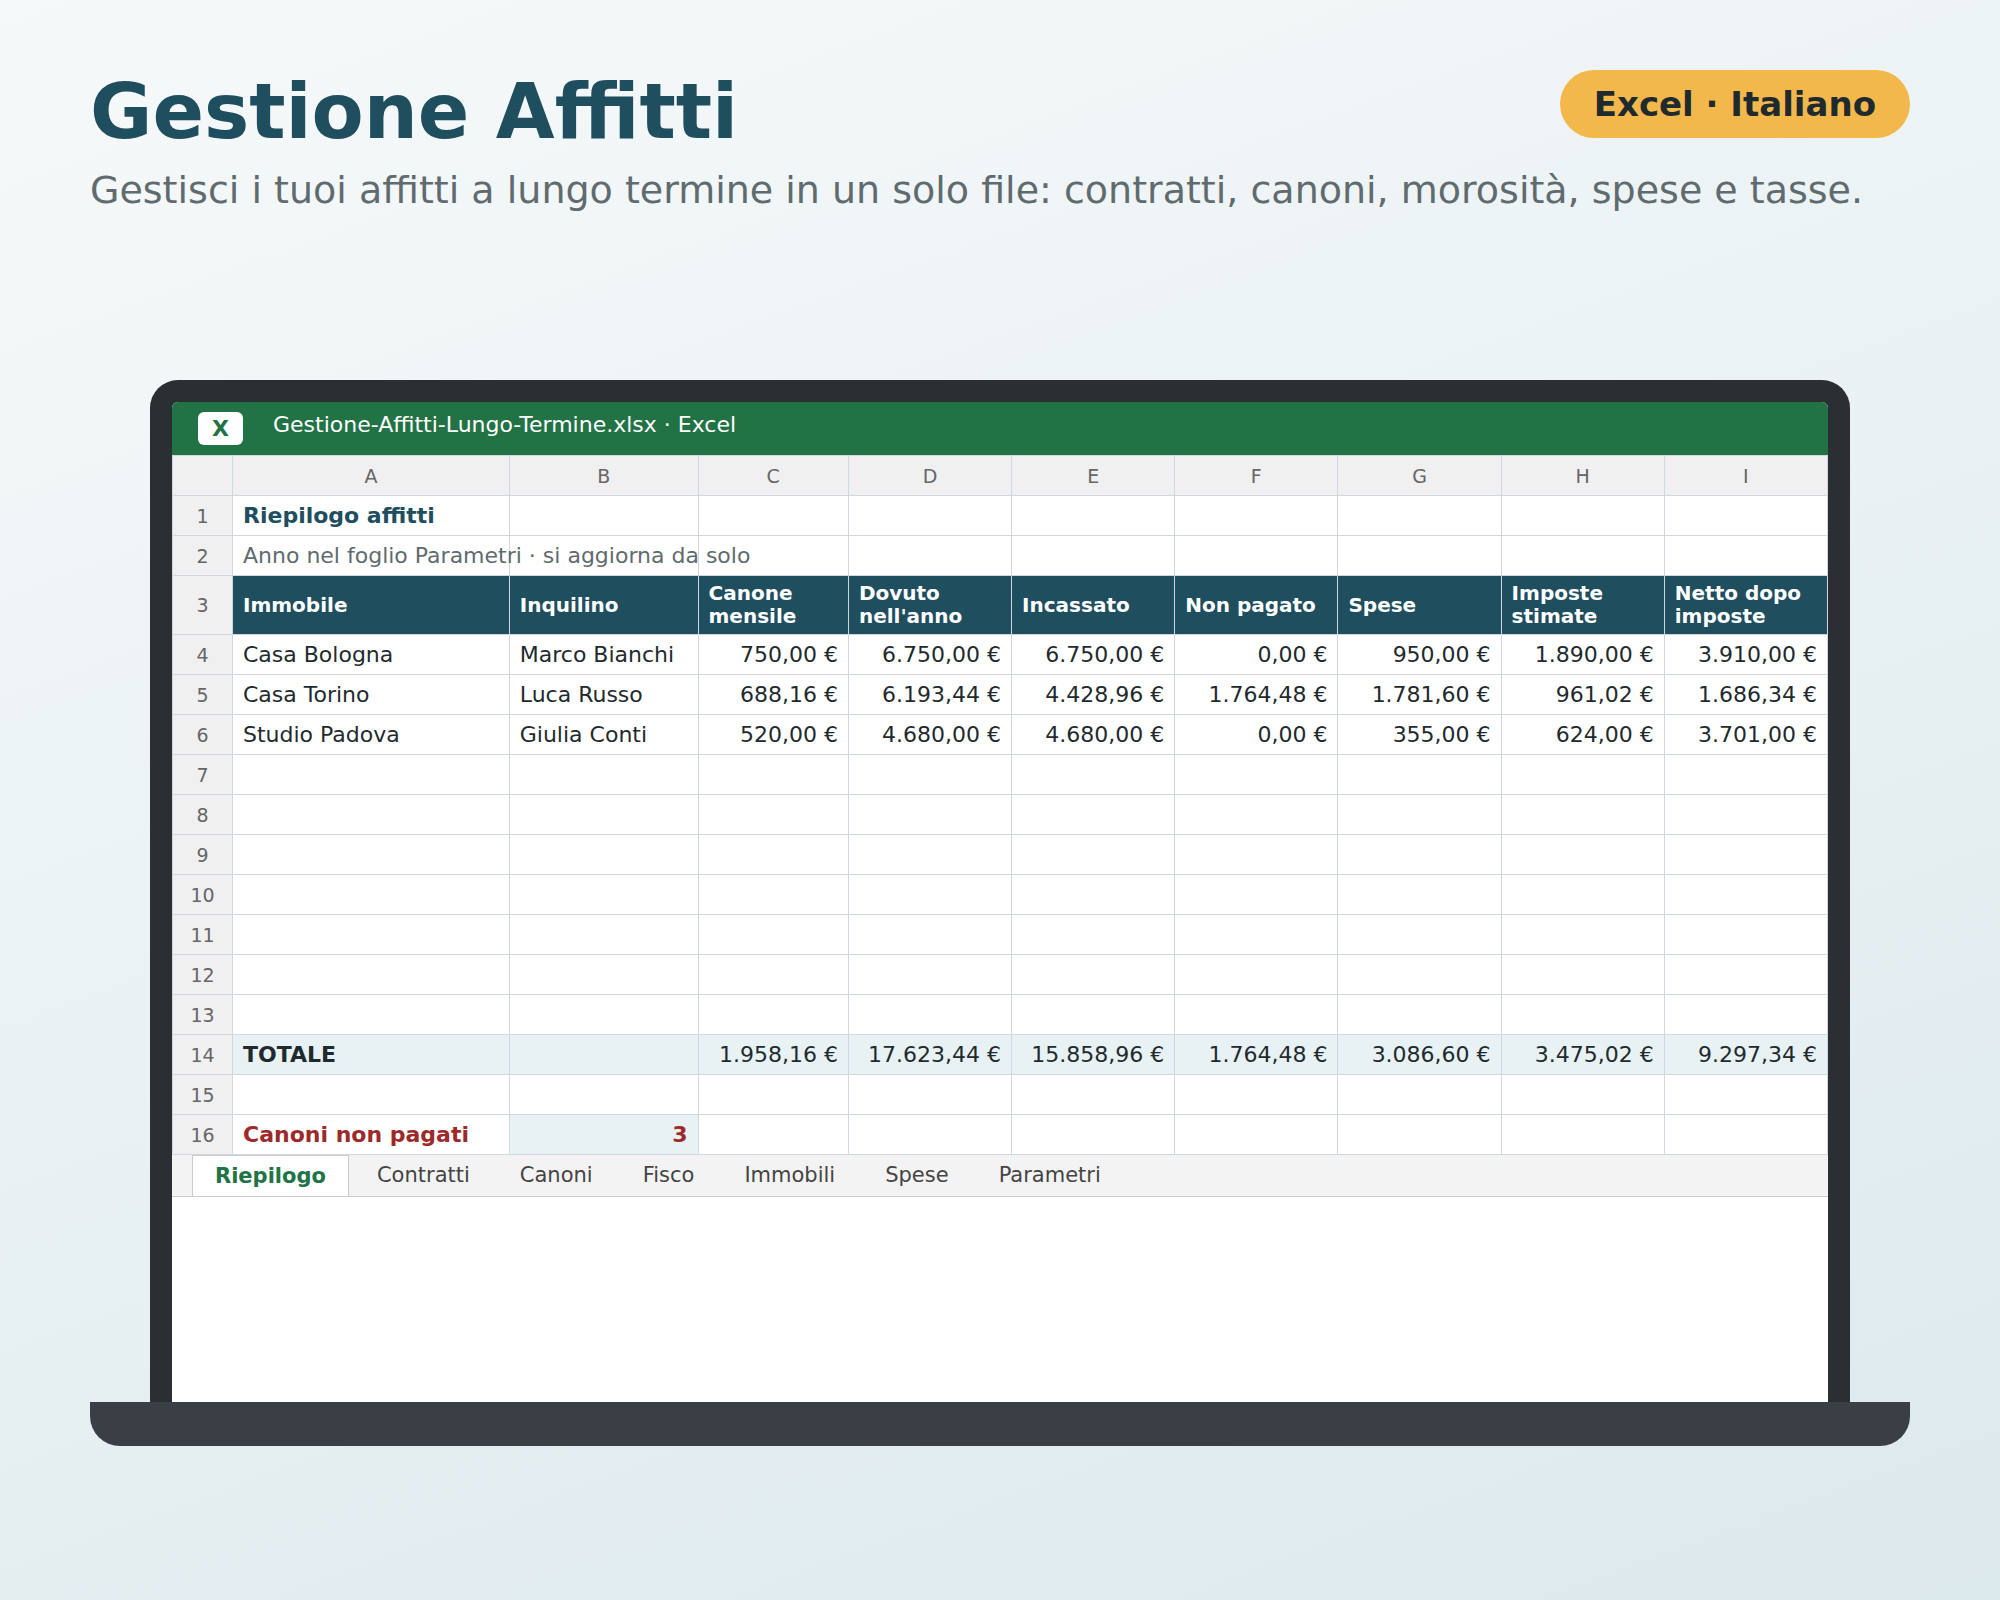Viewport: 2000px width, 1600px height.
Task: Click the 17.623,44 € total cell
Action: 930,1055
